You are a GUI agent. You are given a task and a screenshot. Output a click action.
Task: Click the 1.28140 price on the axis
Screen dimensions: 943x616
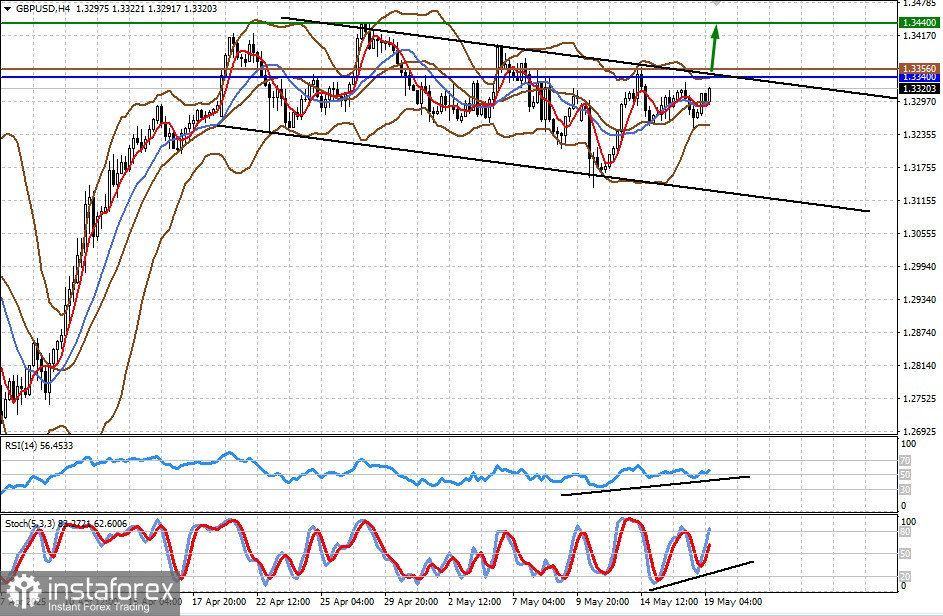click(920, 366)
